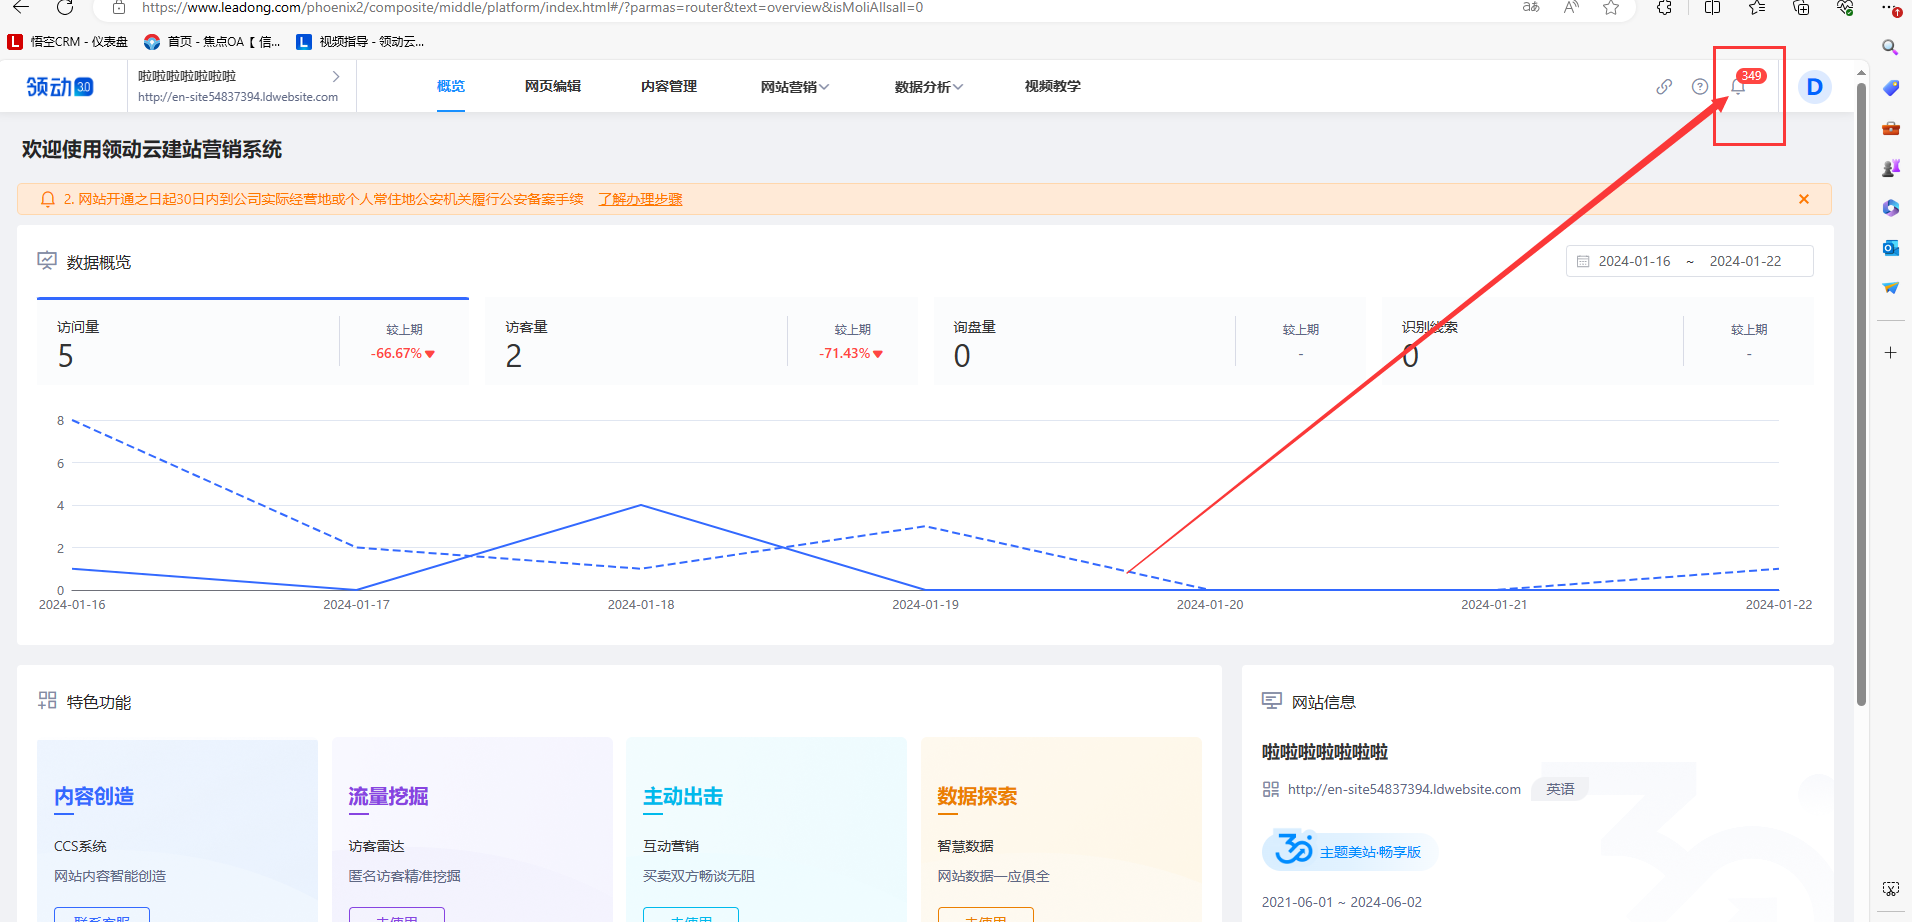This screenshot has height=922, width=1912.
Task: Open Outlook from the Edge sidebar
Action: [1890, 248]
